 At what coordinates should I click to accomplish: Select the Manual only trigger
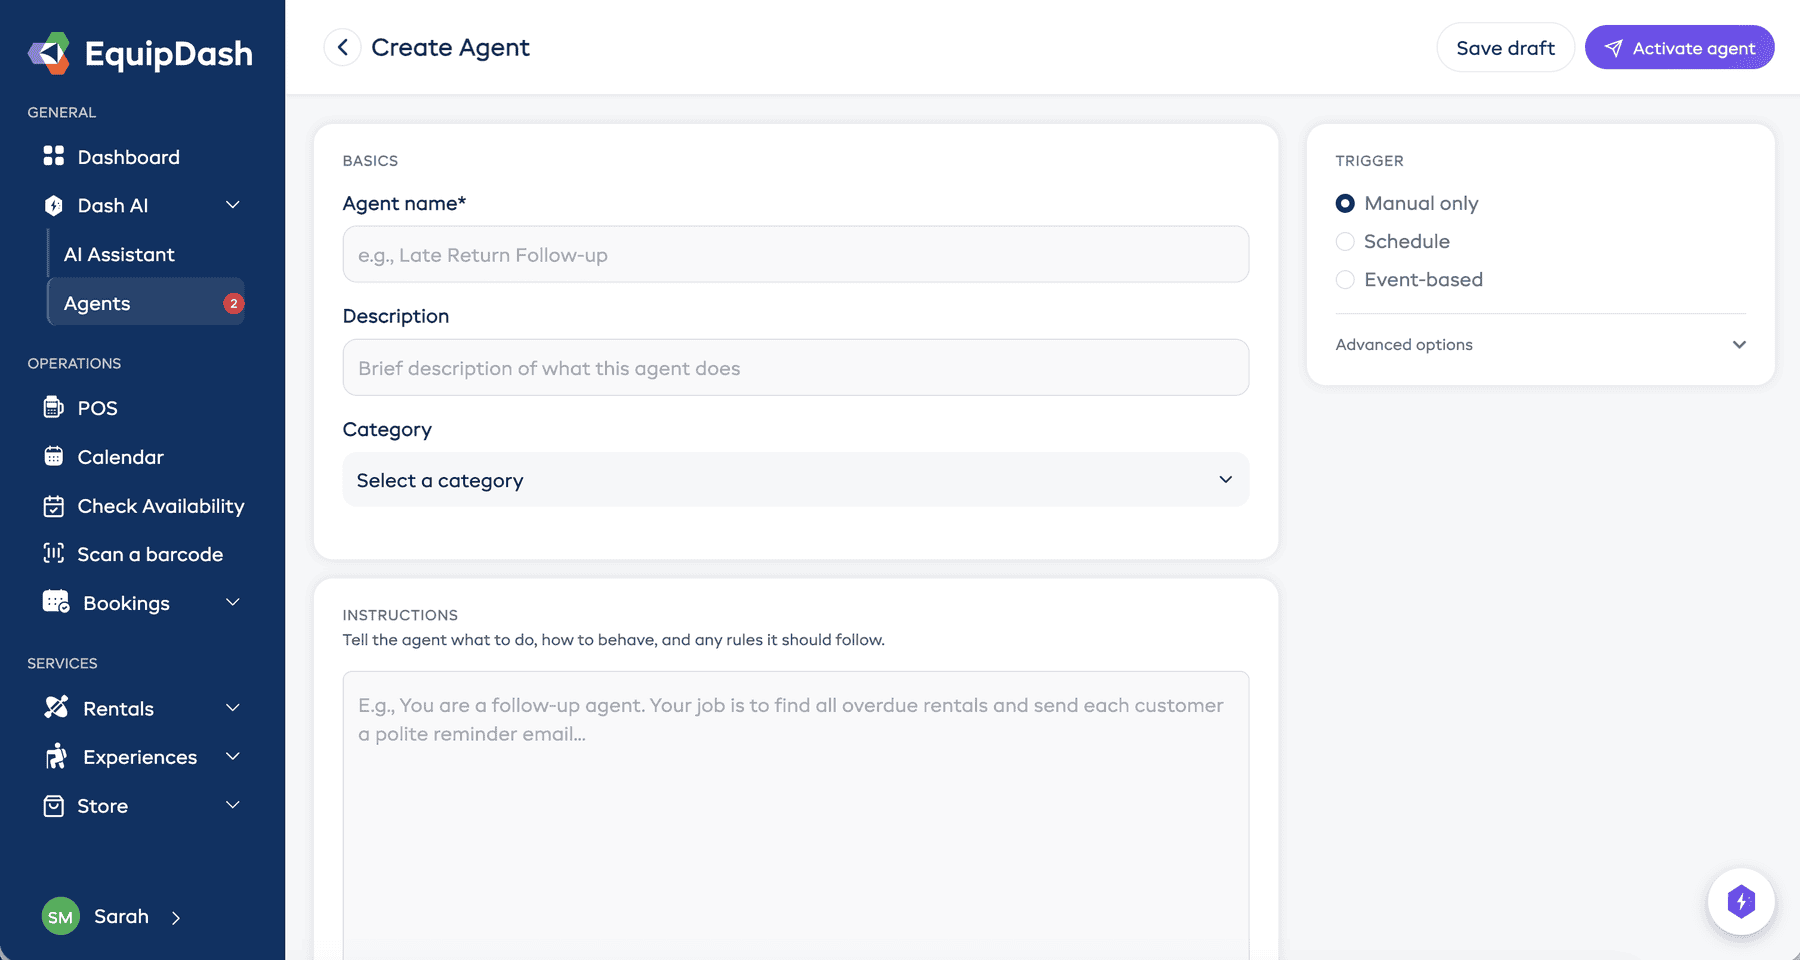click(1345, 203)
